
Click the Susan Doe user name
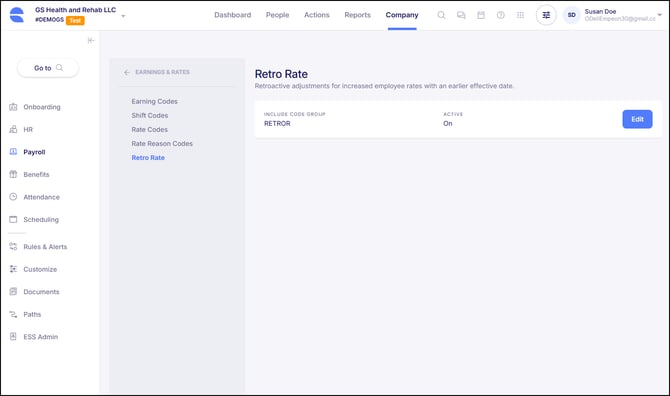600,12
